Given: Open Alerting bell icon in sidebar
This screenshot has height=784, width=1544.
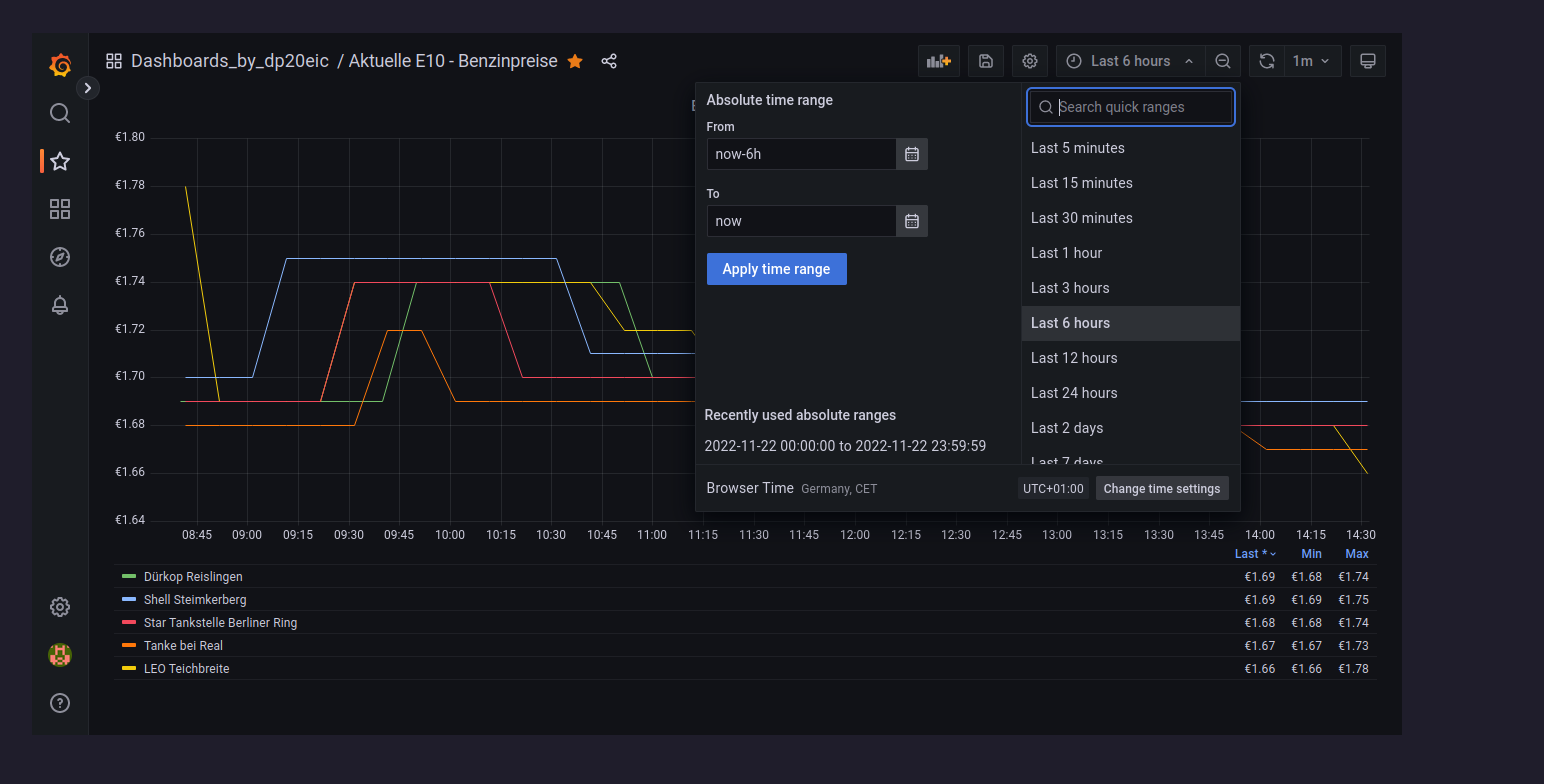Looking at the screenshot, I should pos(60,305).
